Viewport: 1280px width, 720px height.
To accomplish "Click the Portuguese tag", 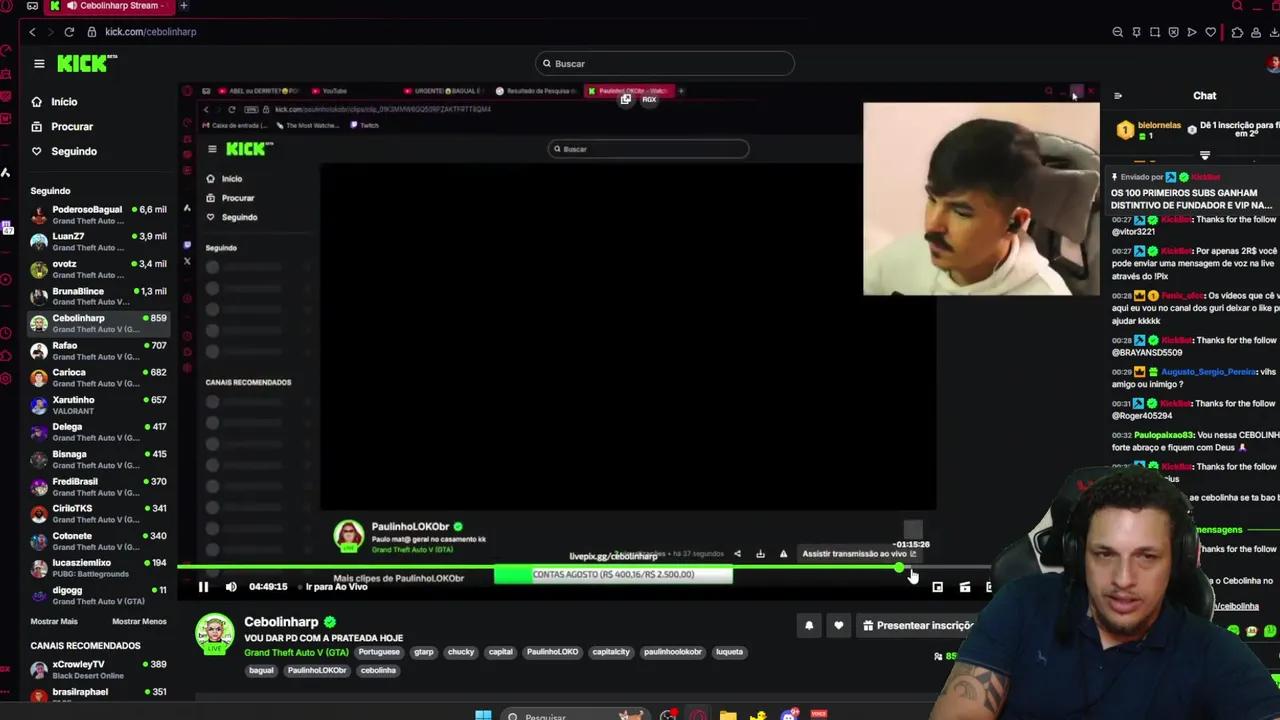I will [x=379, y=652].
